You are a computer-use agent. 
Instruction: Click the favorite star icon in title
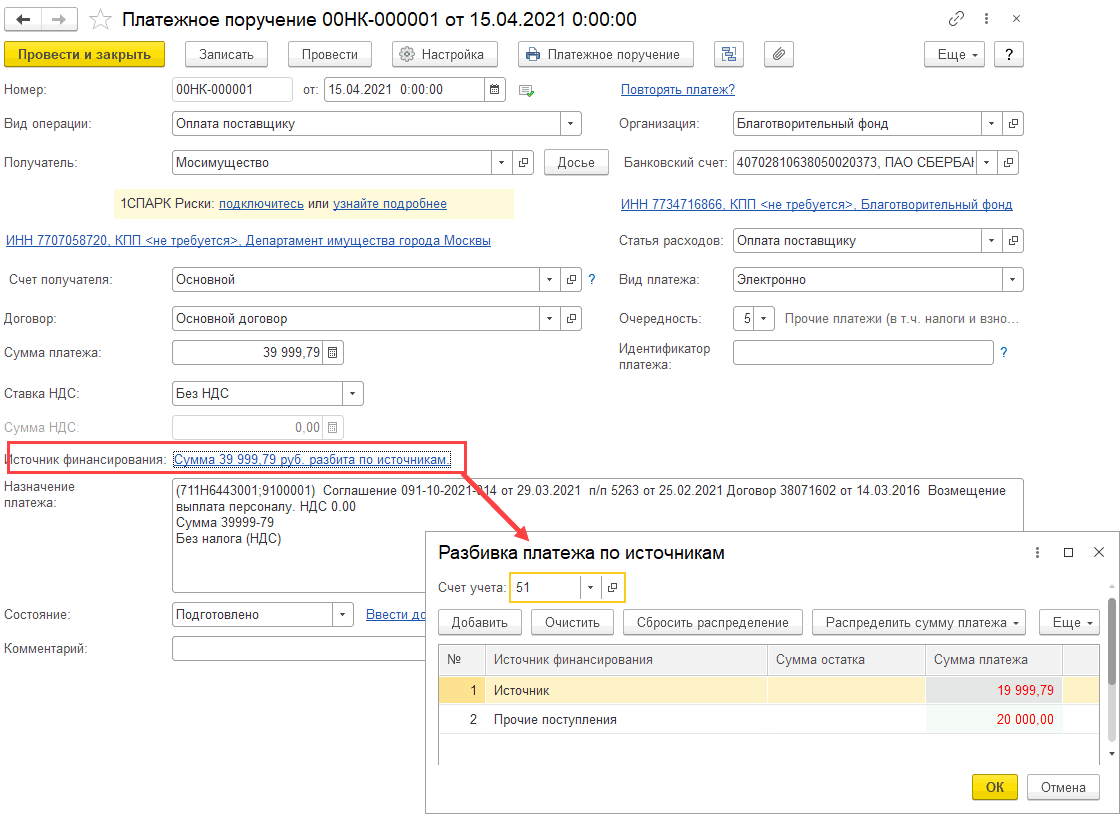(x=100, y=19)
